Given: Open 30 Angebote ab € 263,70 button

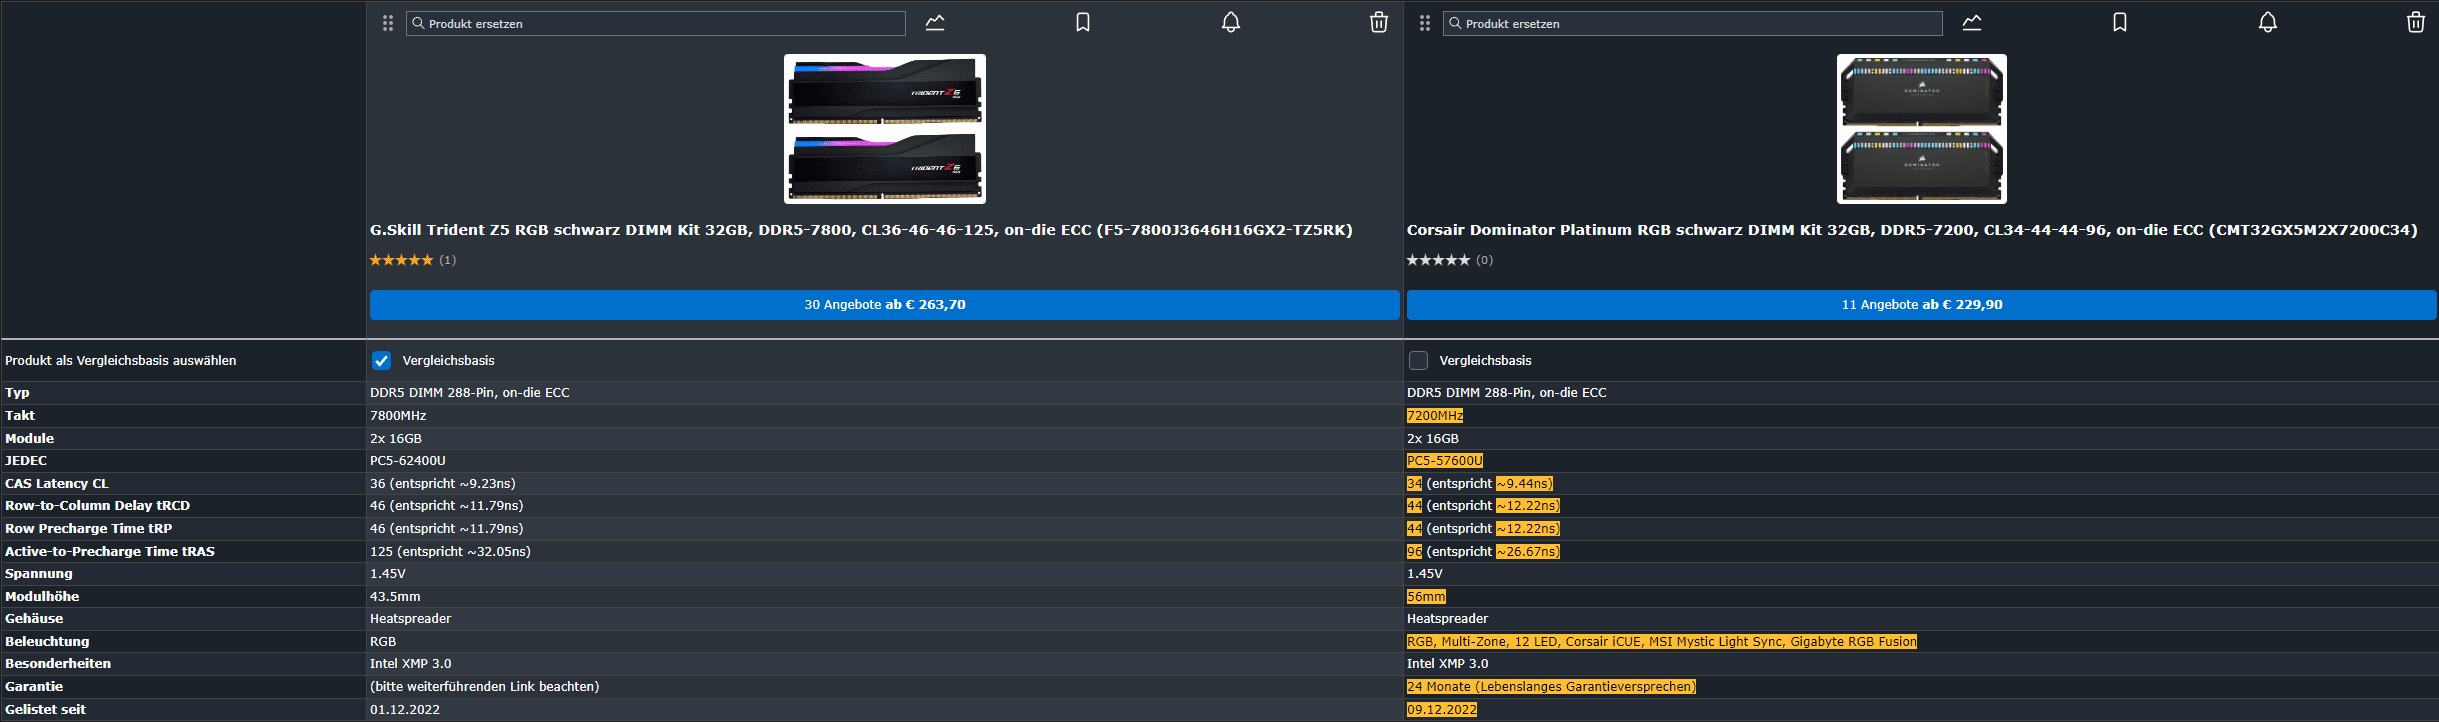Looking at the screenshot, I should pos(885,305).
